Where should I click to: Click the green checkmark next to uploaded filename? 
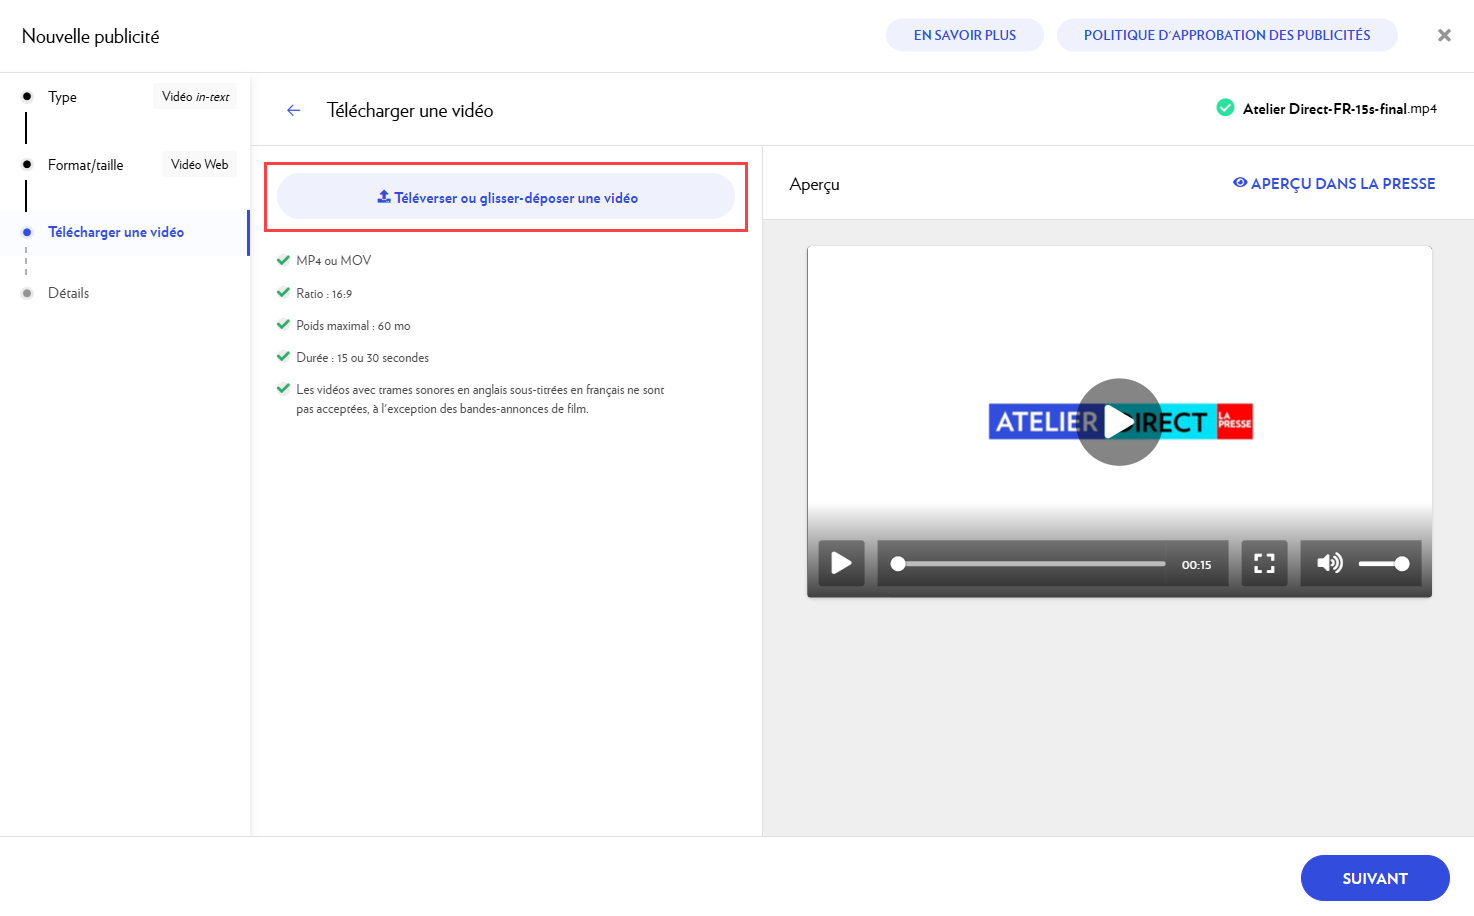pos(1225,108)
